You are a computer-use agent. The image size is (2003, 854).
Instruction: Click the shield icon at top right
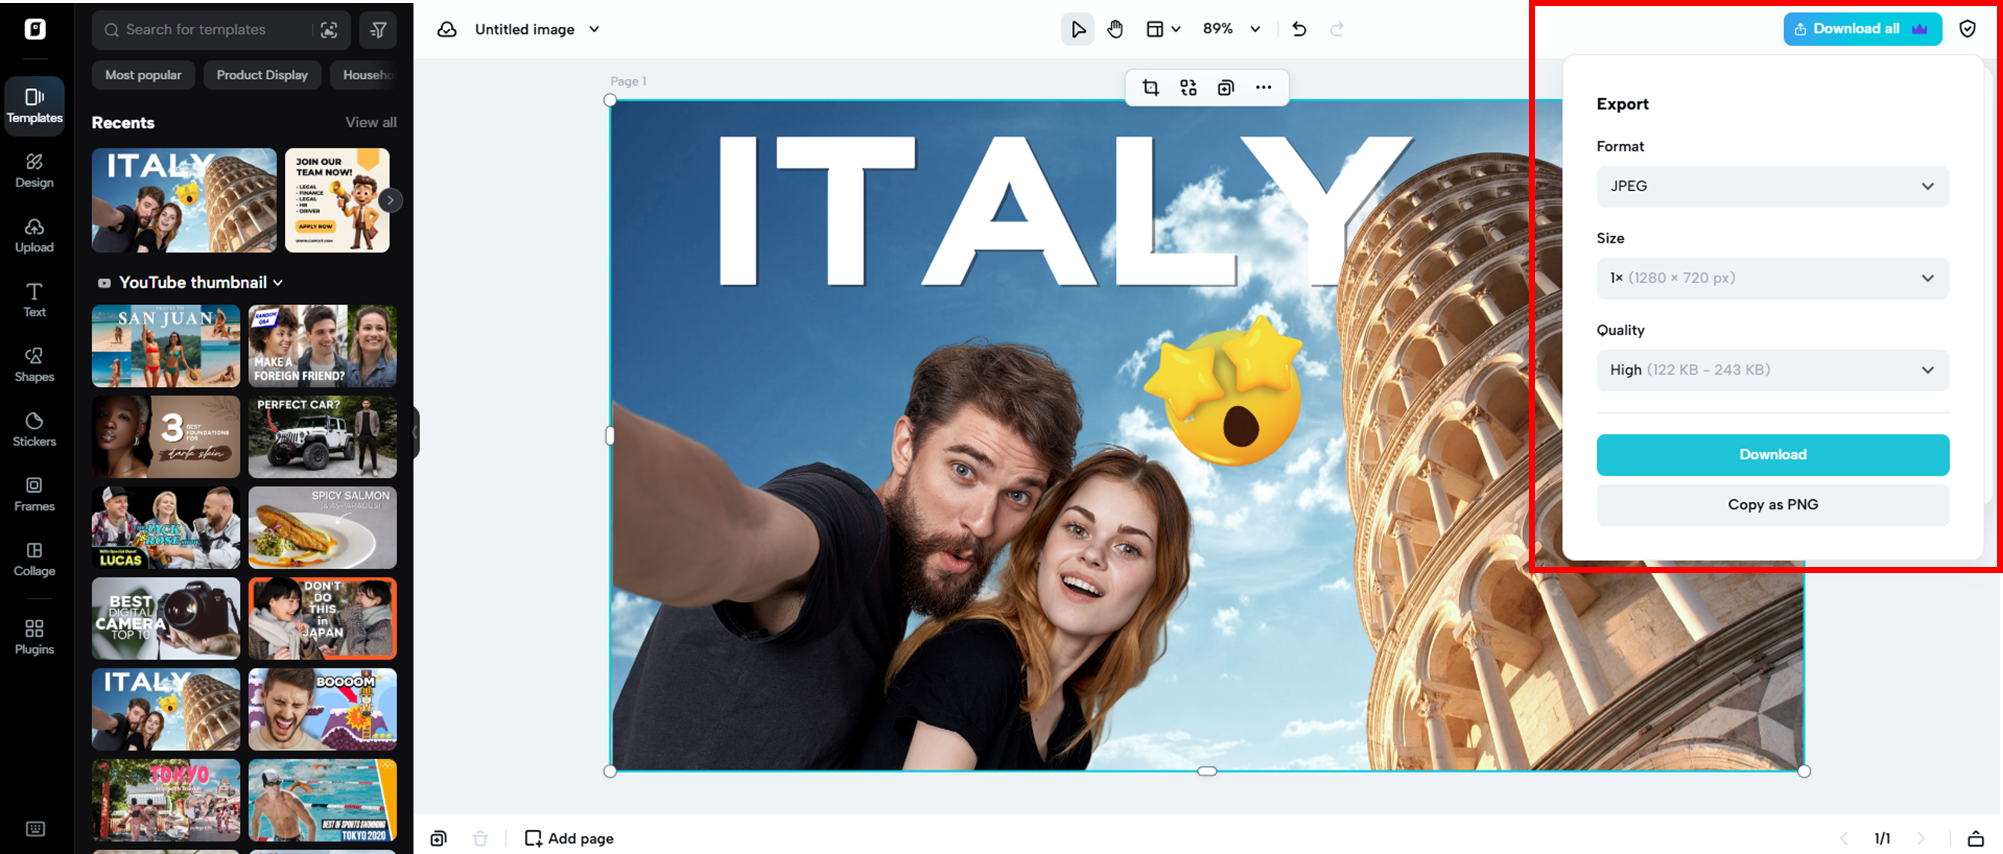(1967, 29)
